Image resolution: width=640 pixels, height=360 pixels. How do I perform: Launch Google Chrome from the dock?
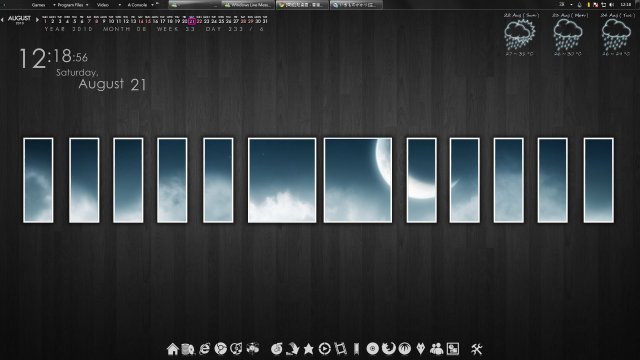click(220, 349)
